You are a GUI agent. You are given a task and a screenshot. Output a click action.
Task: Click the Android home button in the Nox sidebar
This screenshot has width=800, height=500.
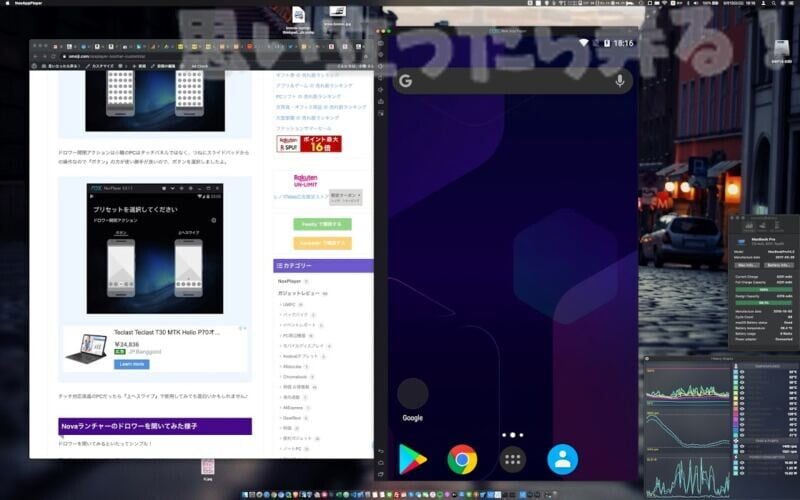[381, 463]
